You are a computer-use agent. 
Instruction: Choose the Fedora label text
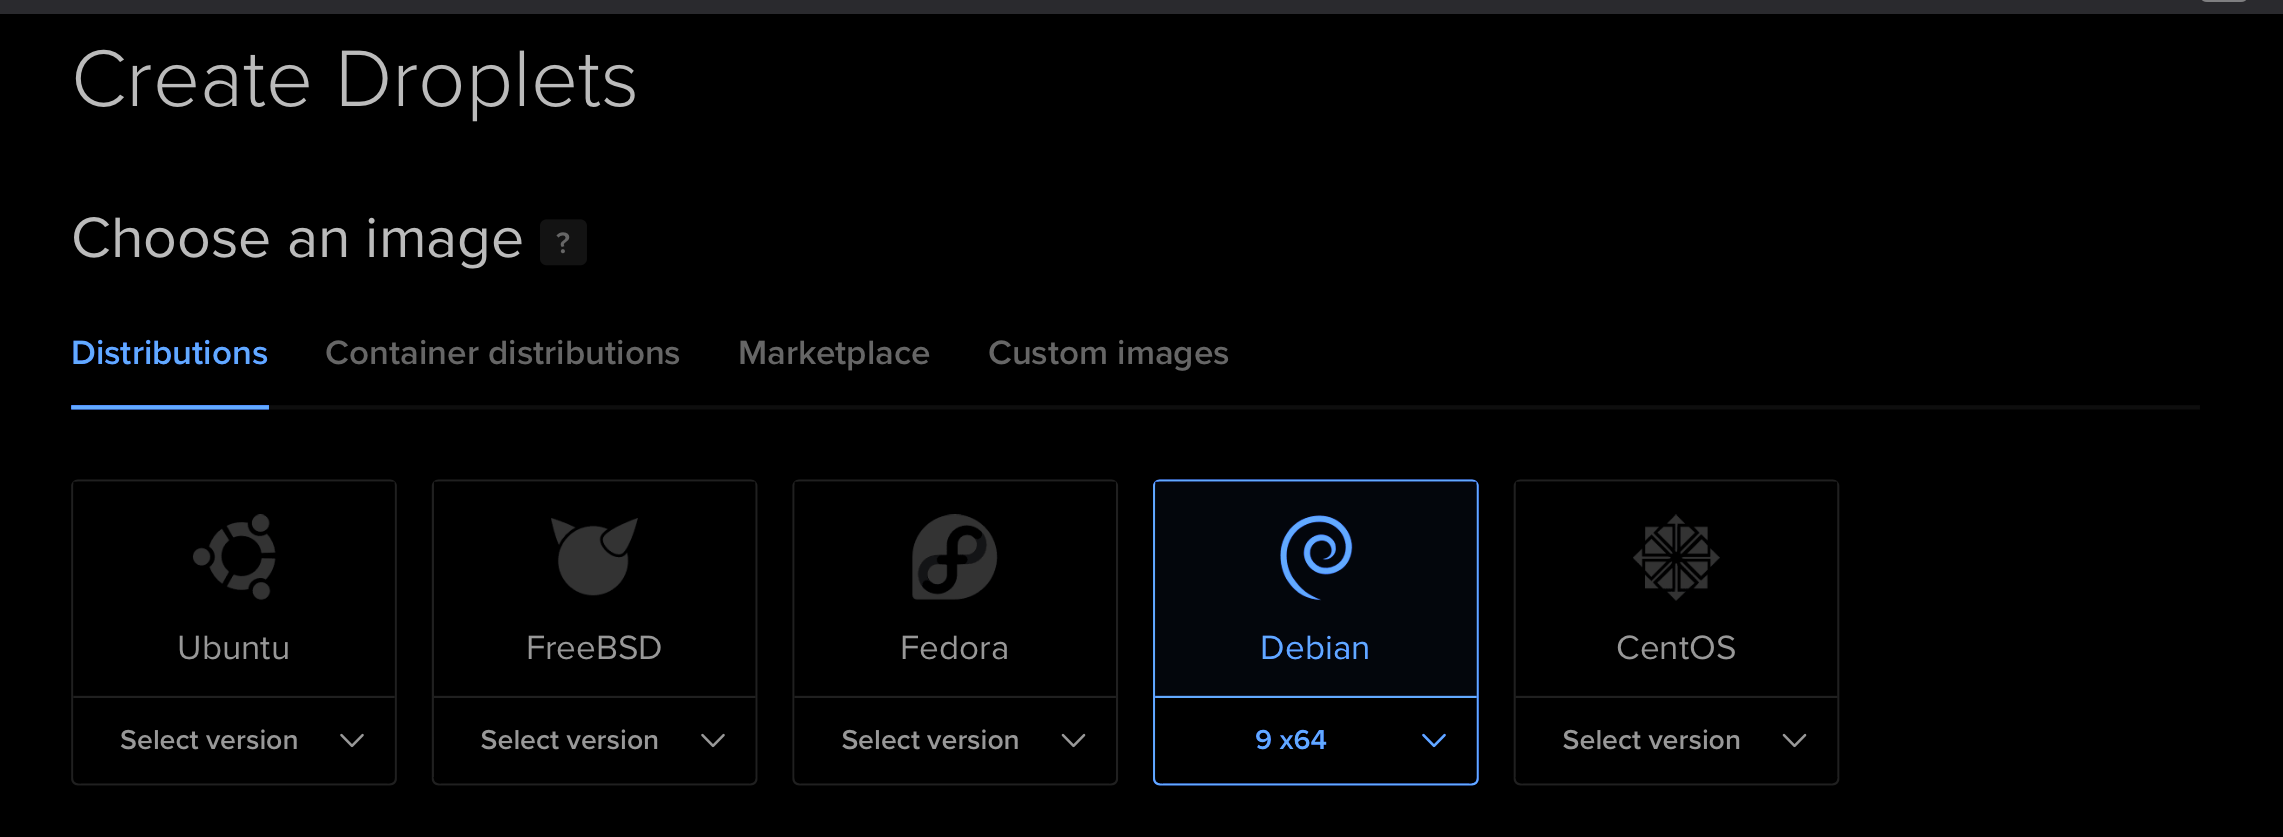point(954,648)
